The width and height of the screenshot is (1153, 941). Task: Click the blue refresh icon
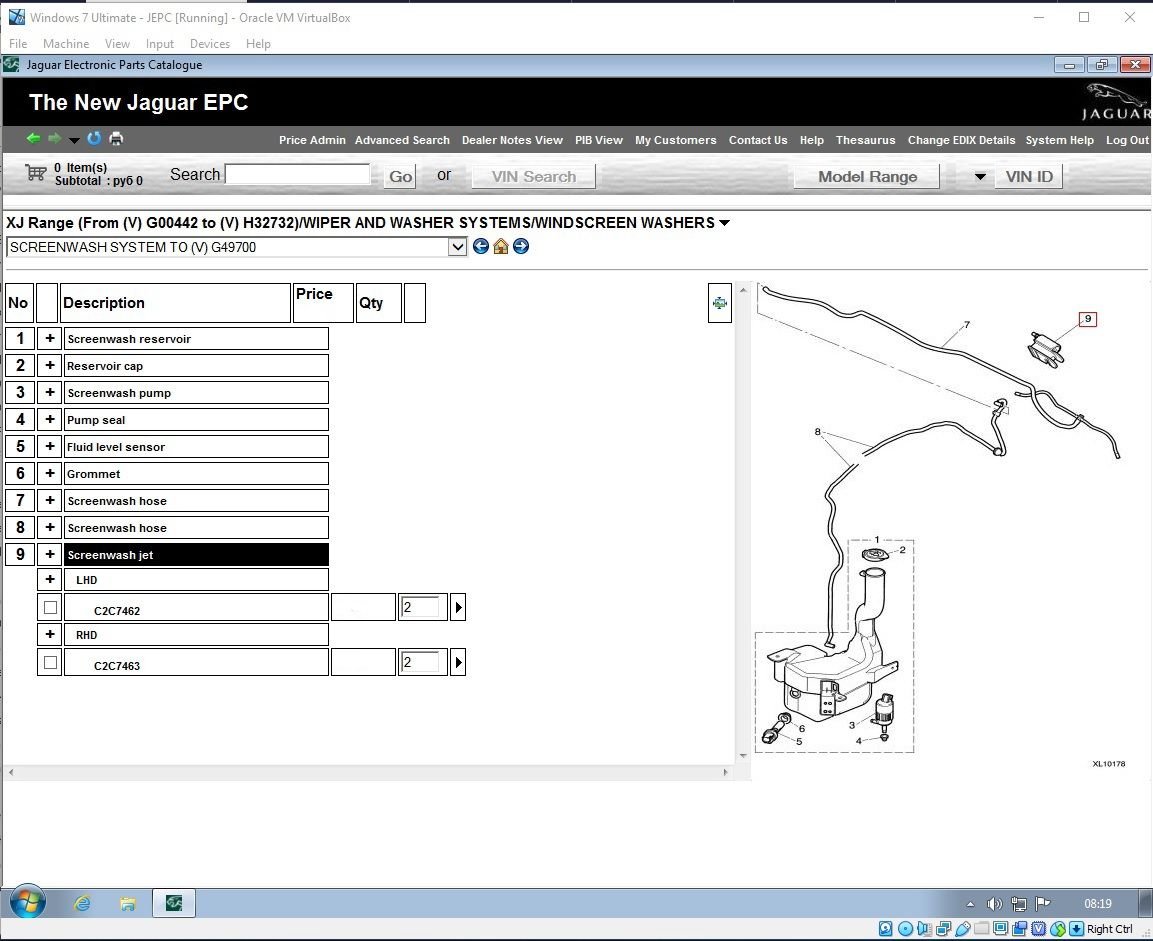pyautogui.click(x=95, y=139)
